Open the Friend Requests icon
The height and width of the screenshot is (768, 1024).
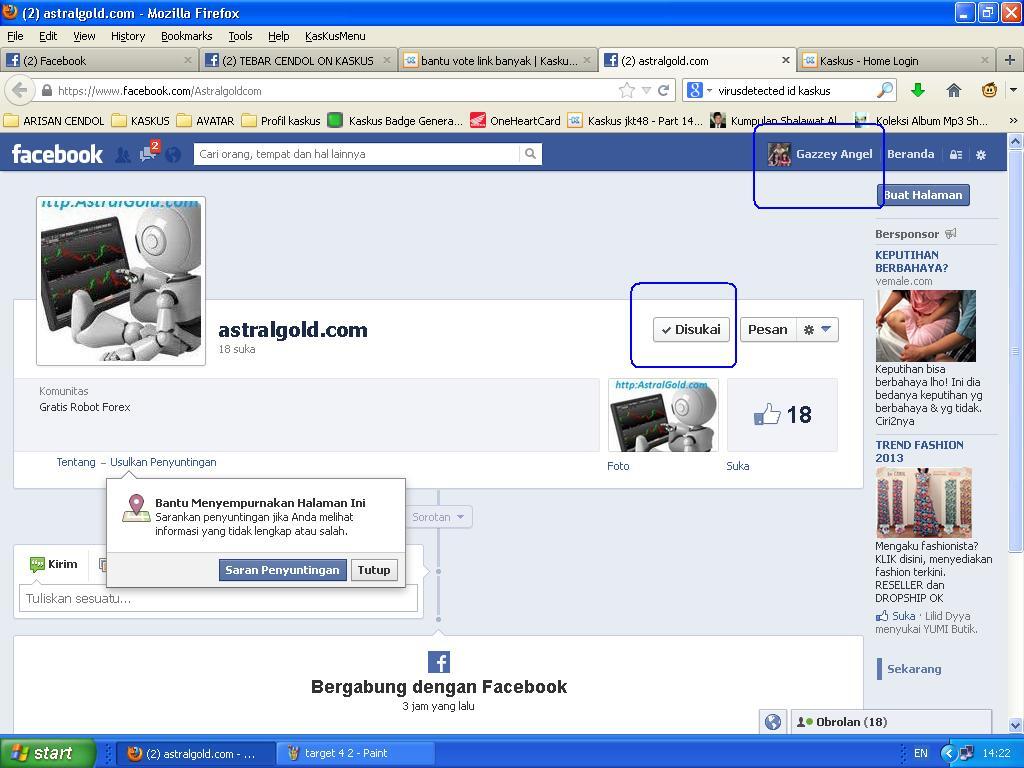point(122,155)
